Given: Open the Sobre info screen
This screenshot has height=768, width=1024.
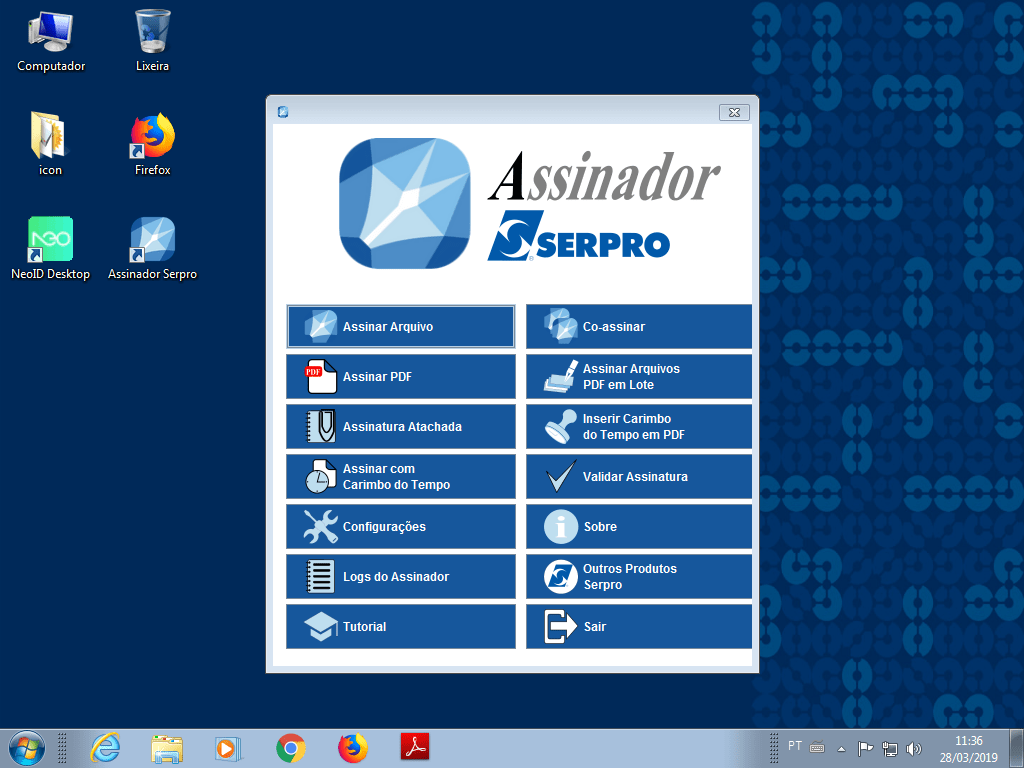Looking at the screenshot, I should pyautogui.click(x=639, y=526).
